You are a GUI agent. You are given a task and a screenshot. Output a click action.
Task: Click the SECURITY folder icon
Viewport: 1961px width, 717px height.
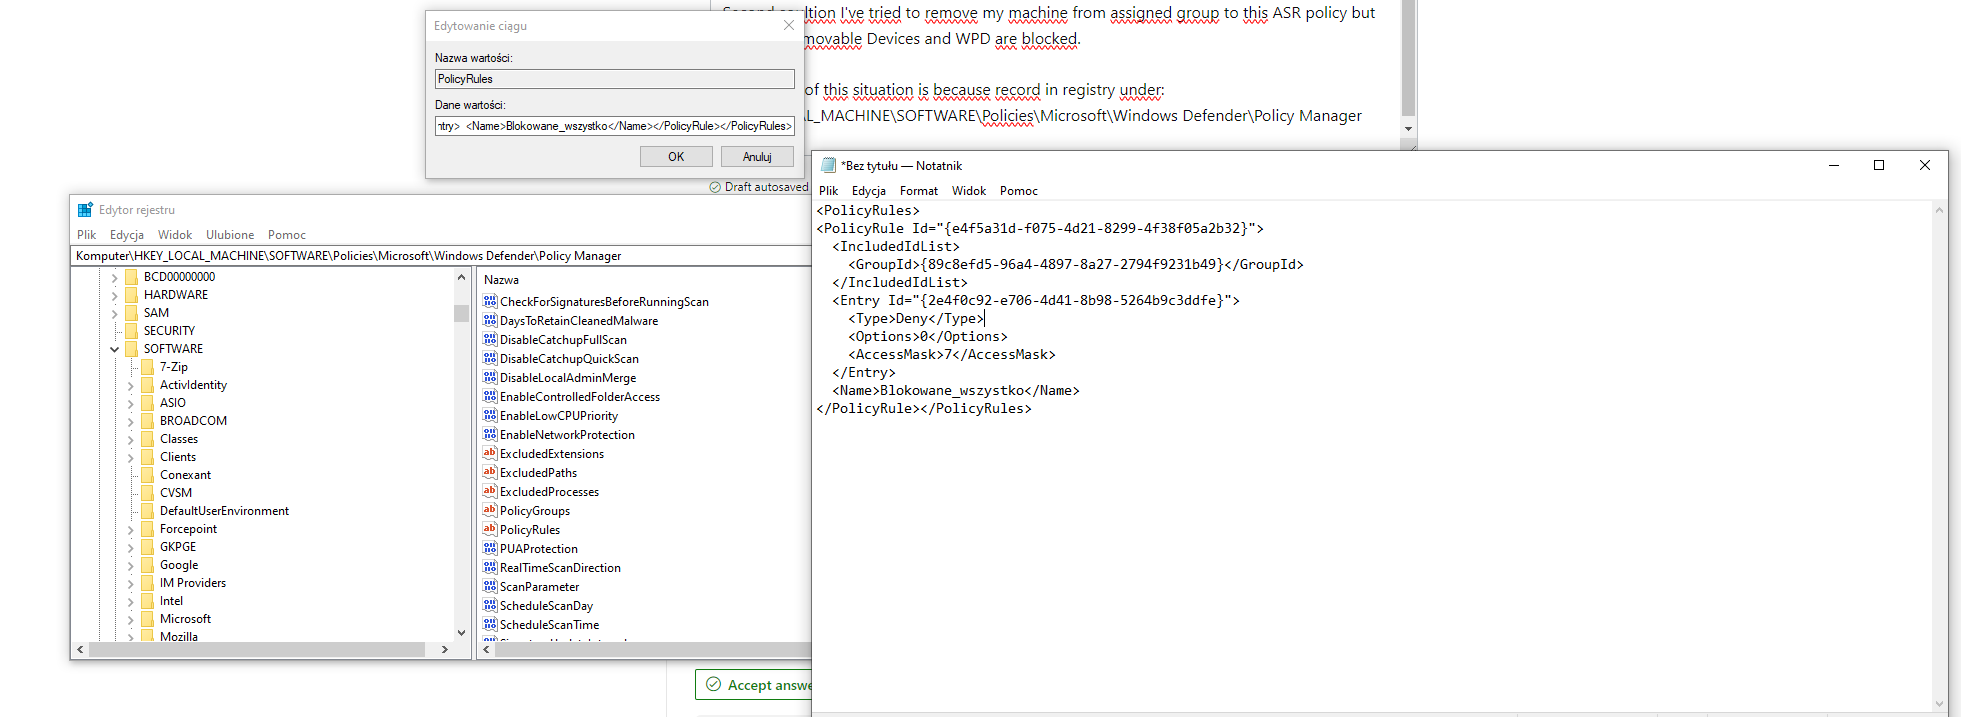131,331
